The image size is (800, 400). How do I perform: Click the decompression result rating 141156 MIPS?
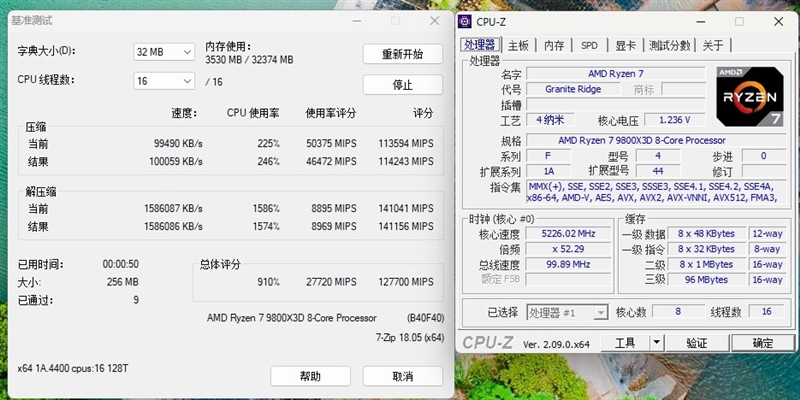(406, 226)
